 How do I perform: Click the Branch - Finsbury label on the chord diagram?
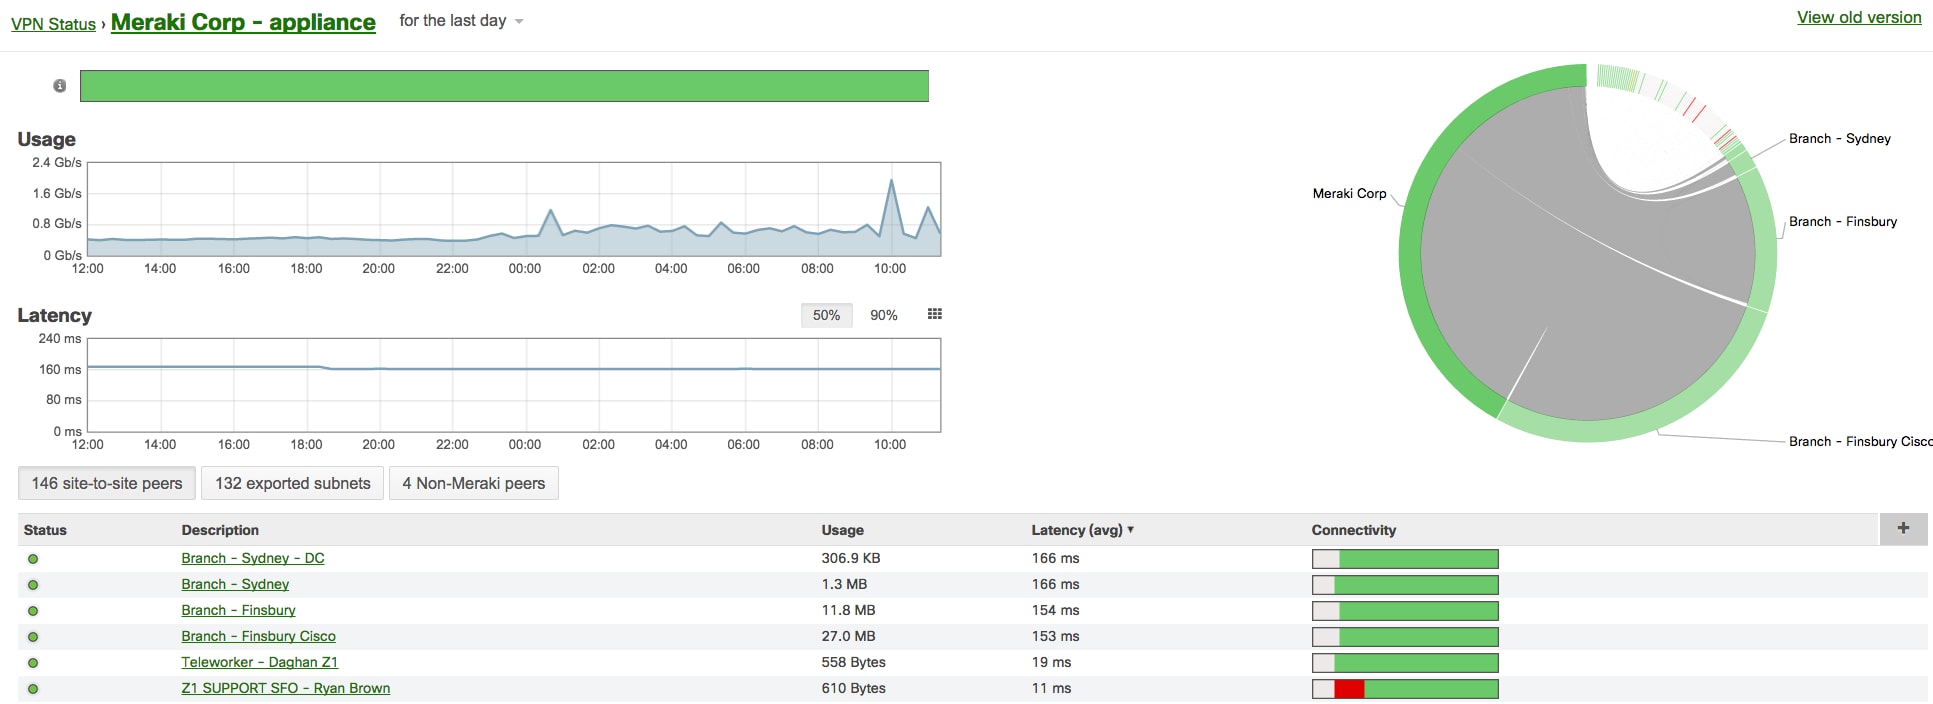point(1843,222)
